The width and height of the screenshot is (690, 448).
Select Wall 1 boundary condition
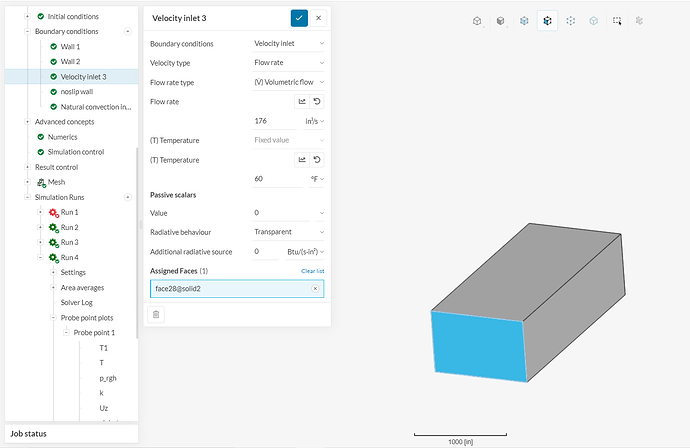click(x=70, y=46)
